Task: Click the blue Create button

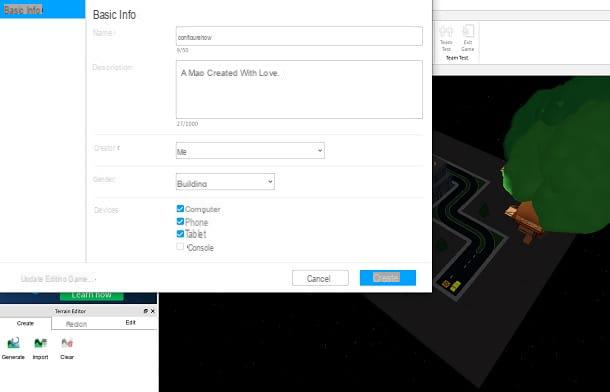Action: (388, 278)
